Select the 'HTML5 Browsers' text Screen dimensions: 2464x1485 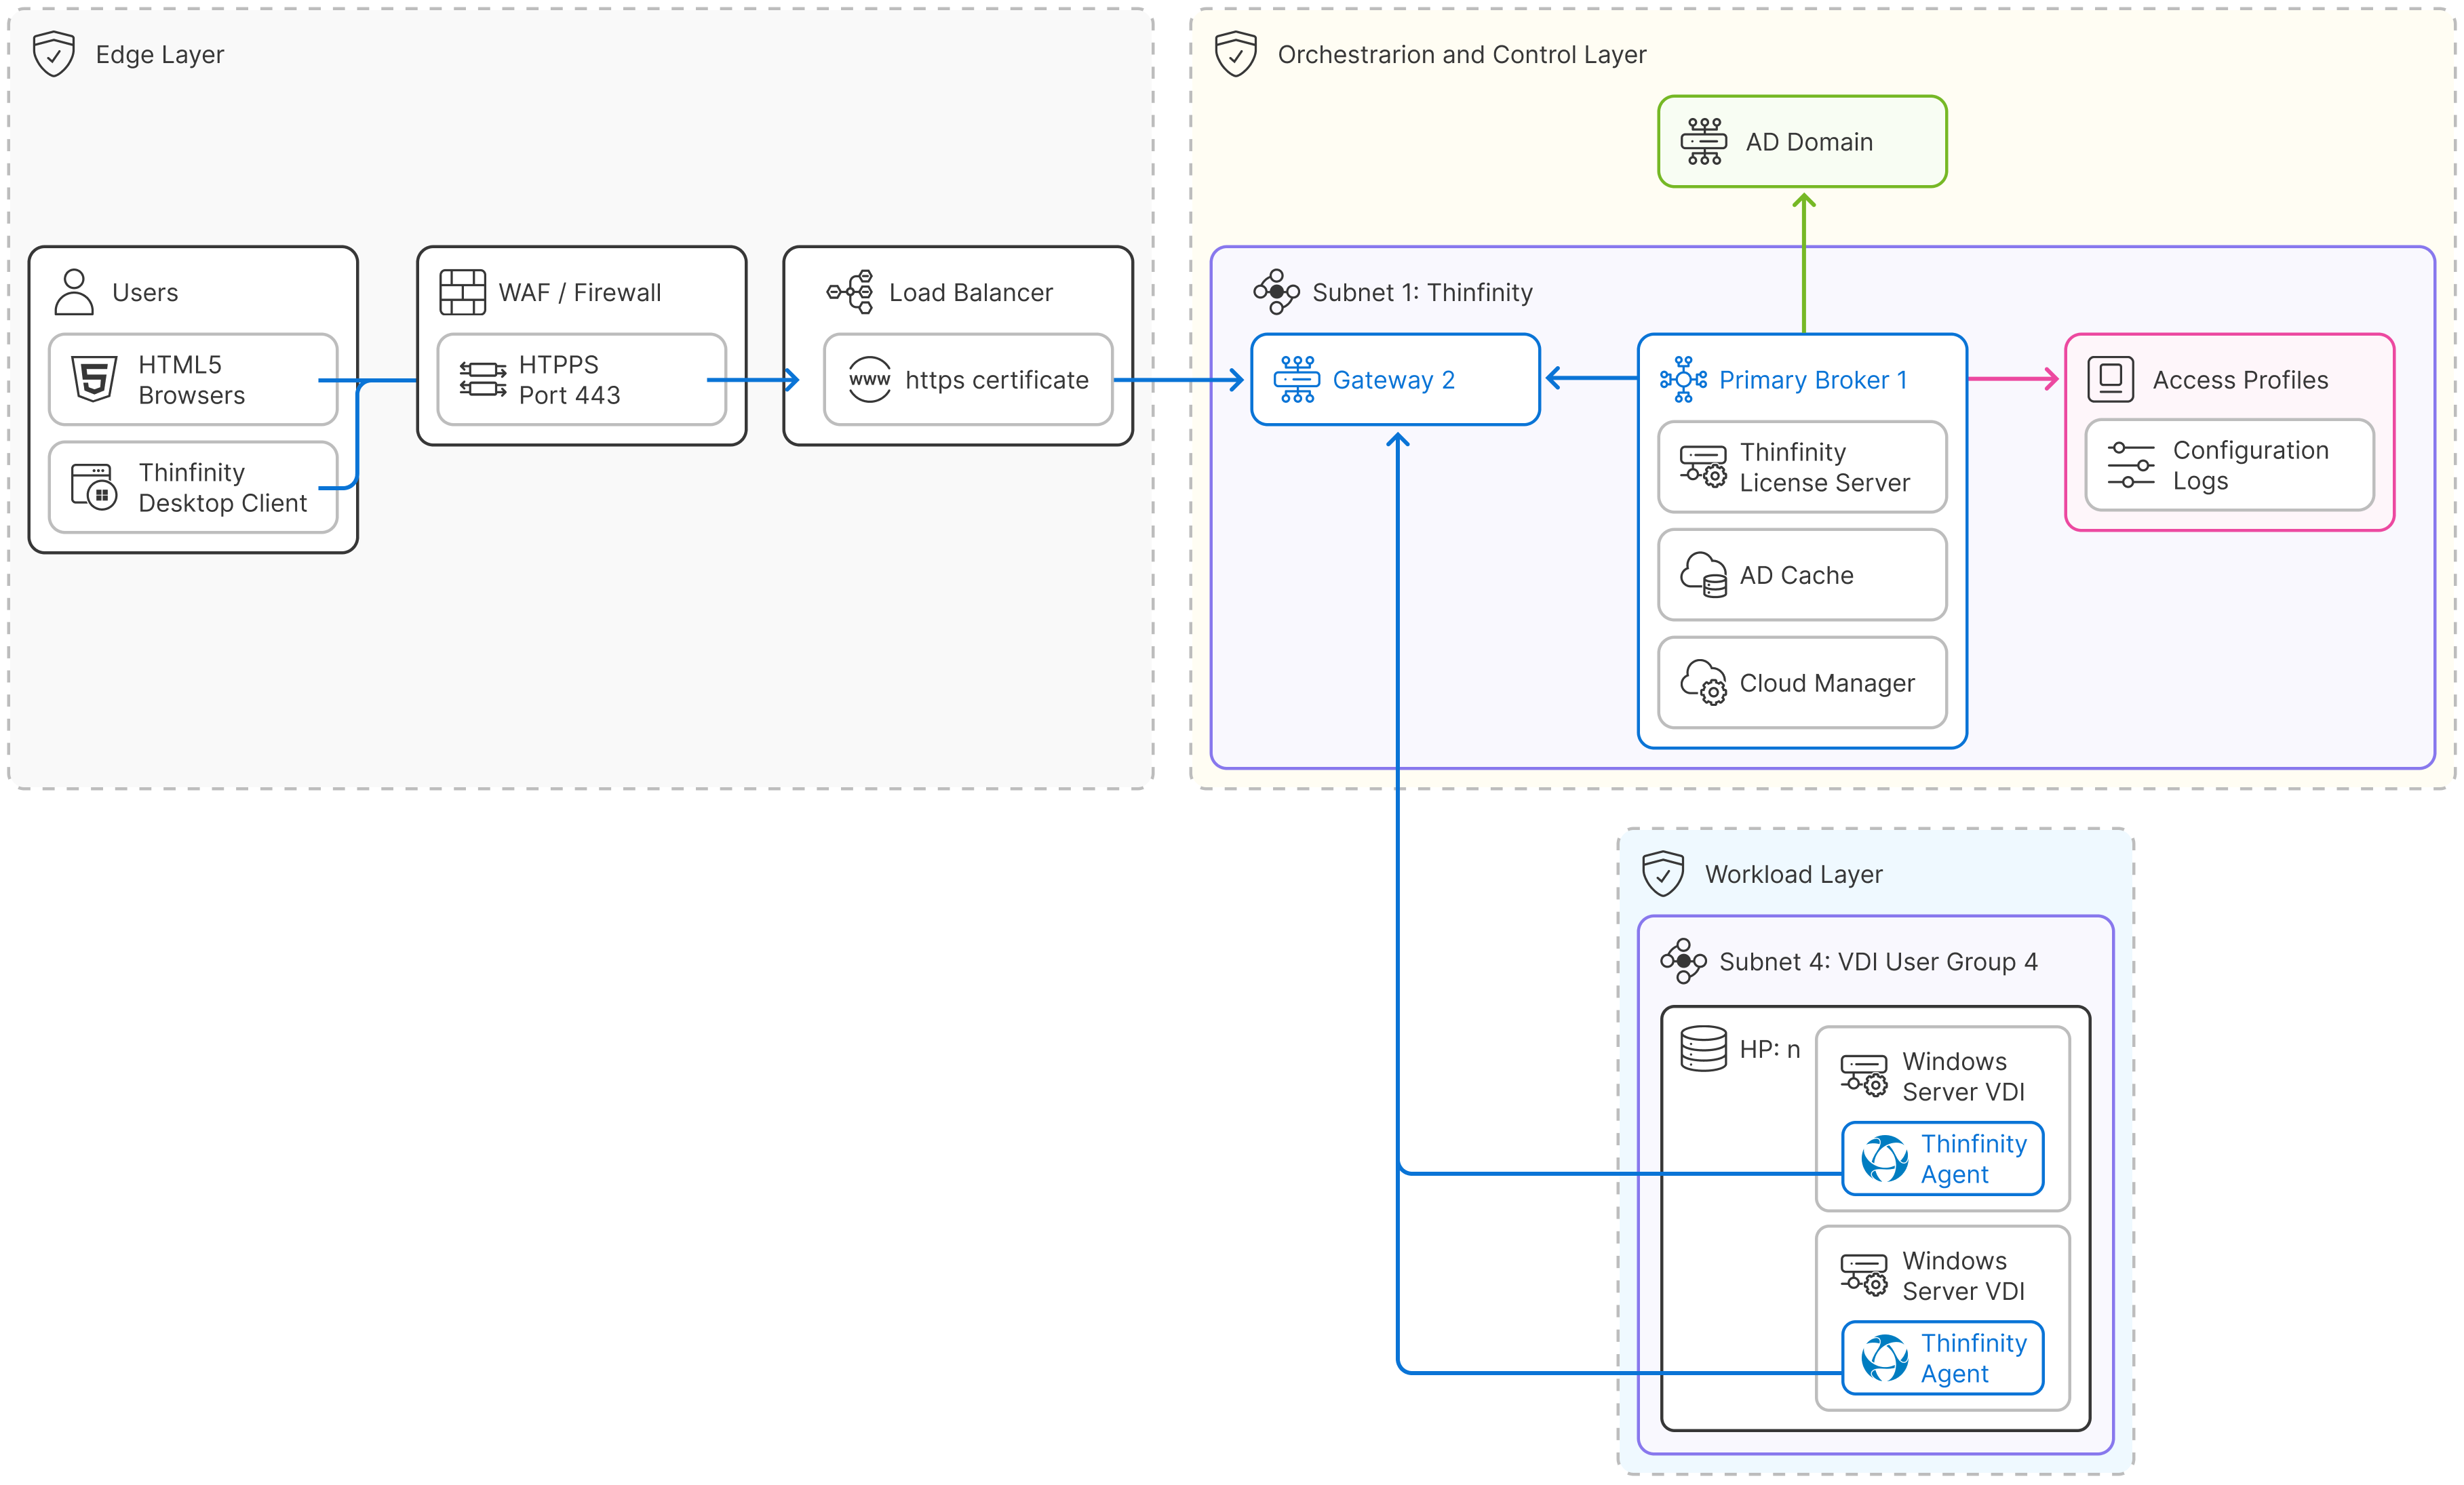(x=191, y=380)
